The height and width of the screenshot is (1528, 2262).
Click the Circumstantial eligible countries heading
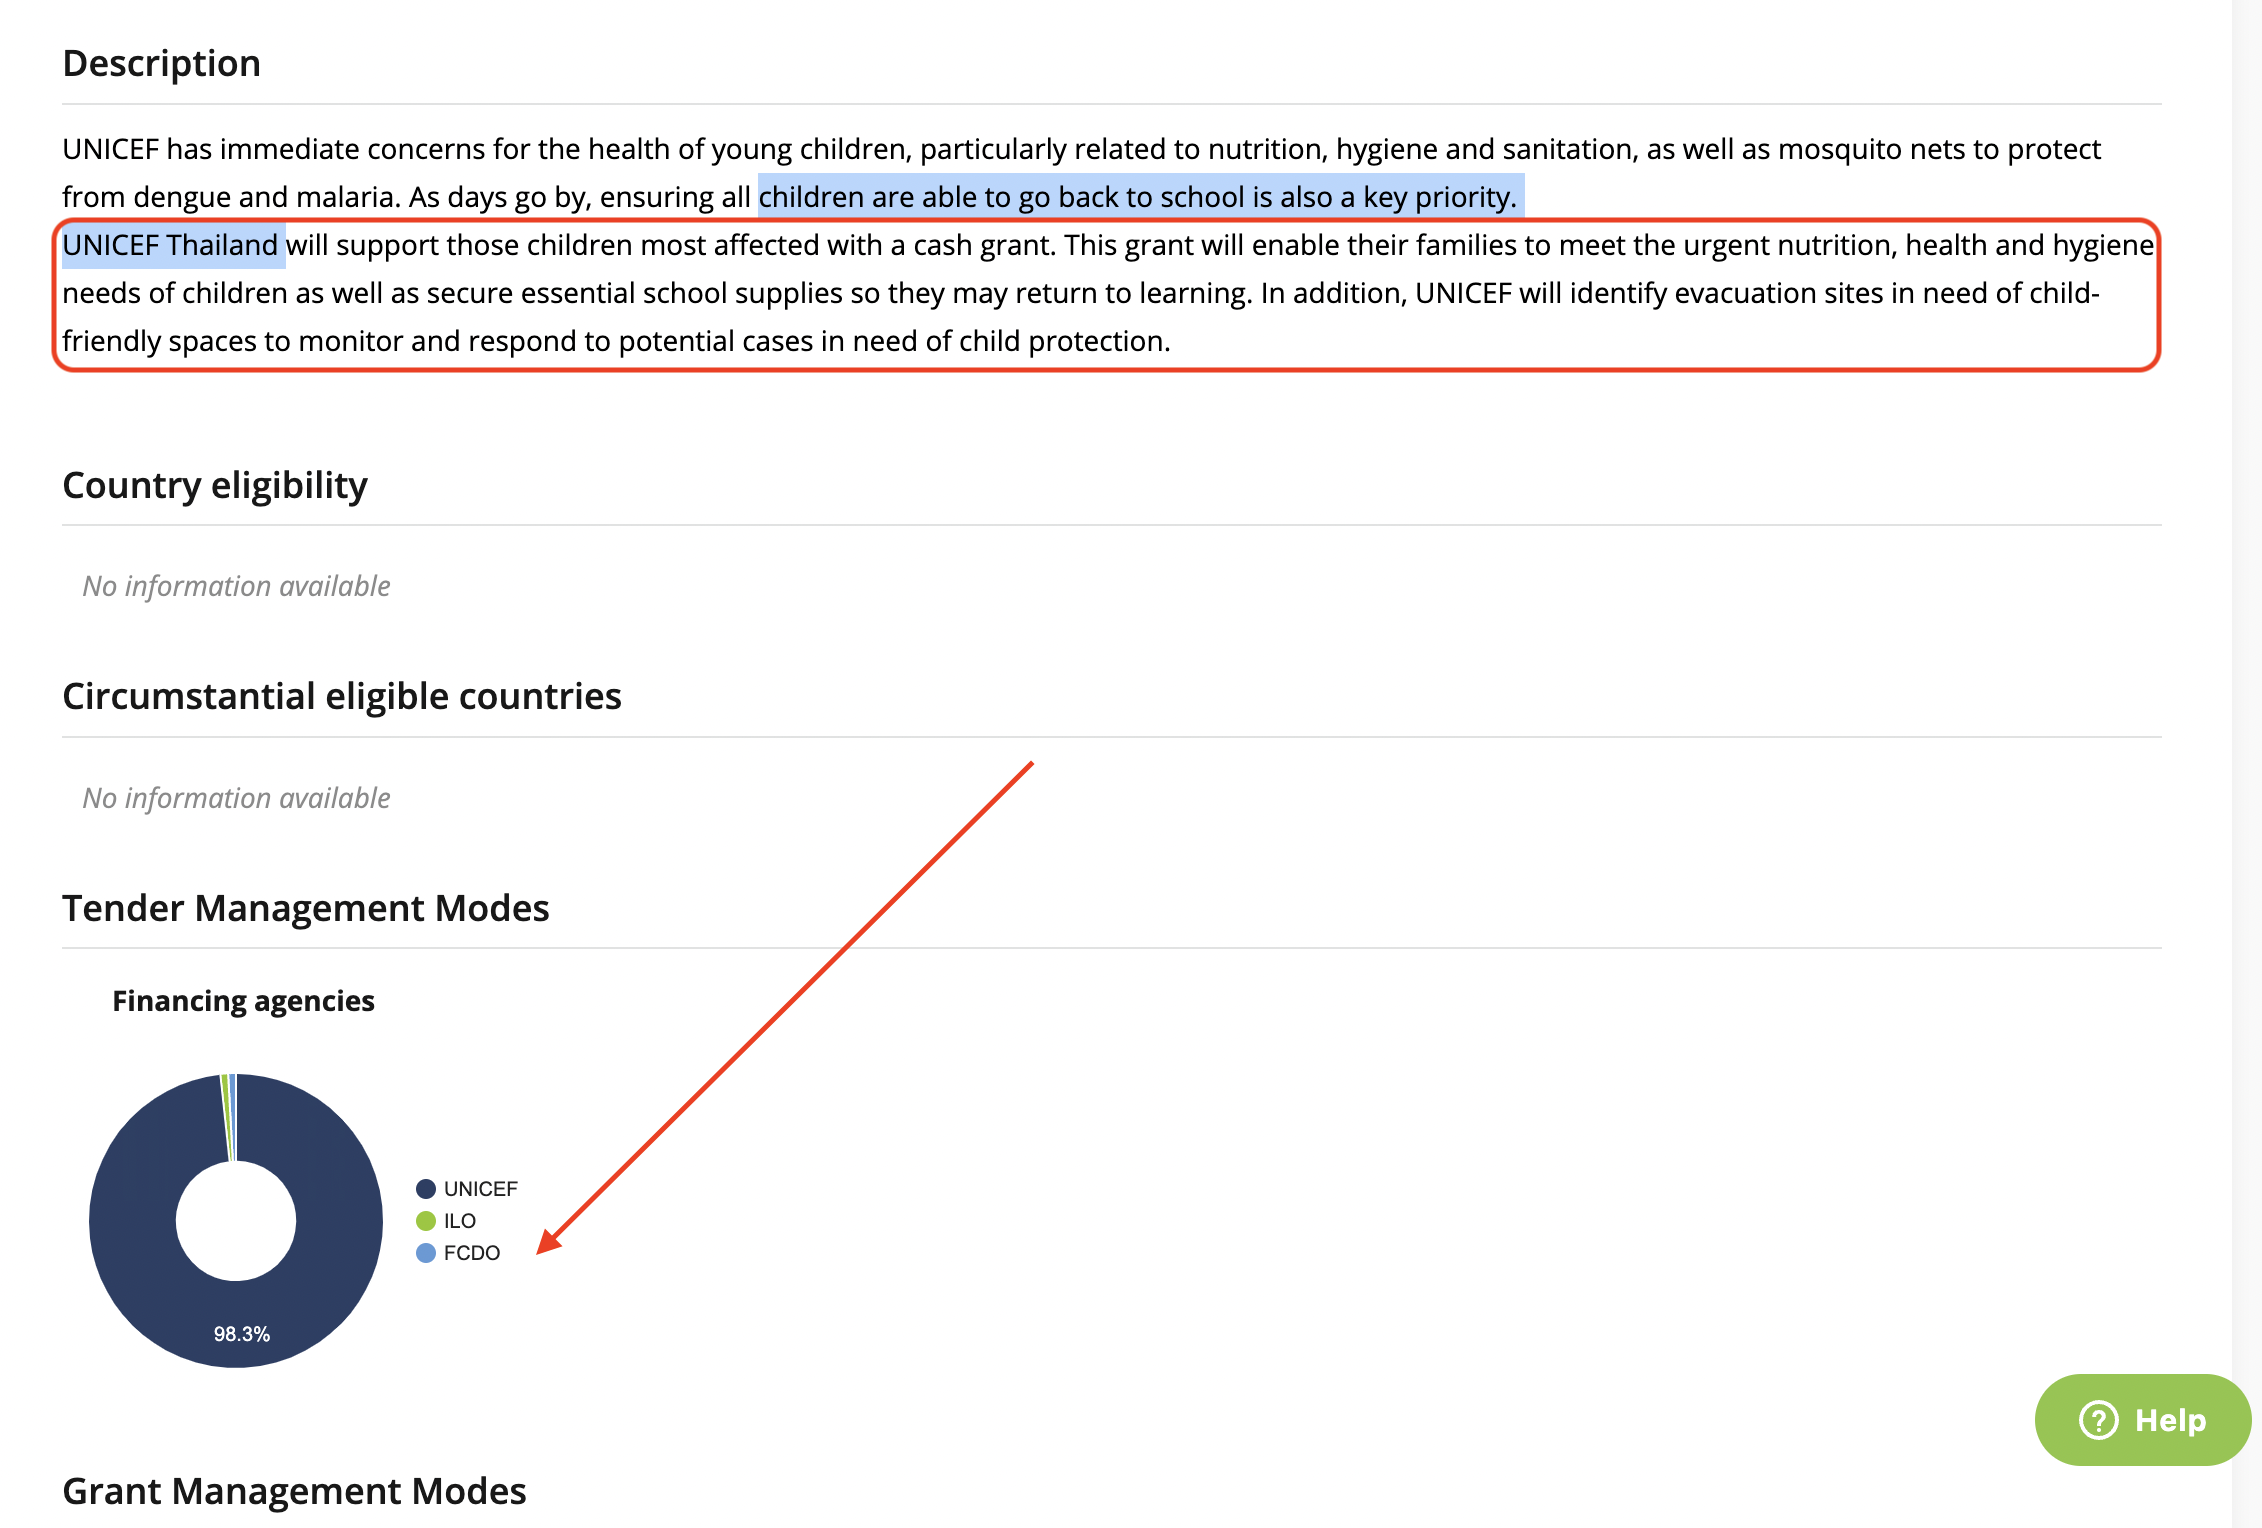(341, 696)
